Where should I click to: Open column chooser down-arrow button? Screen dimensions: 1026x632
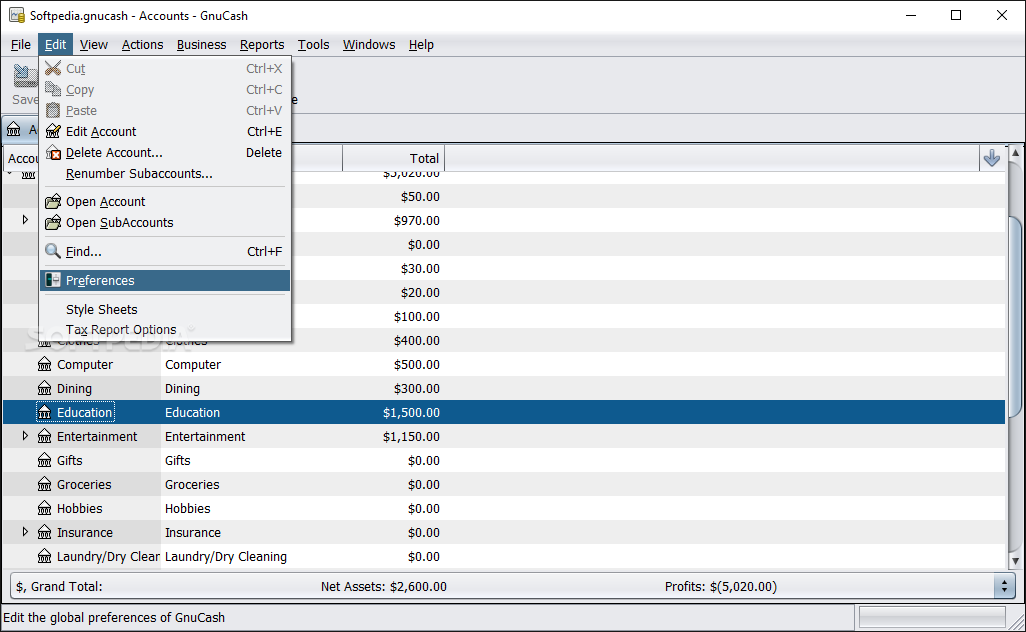pos(991,158)
